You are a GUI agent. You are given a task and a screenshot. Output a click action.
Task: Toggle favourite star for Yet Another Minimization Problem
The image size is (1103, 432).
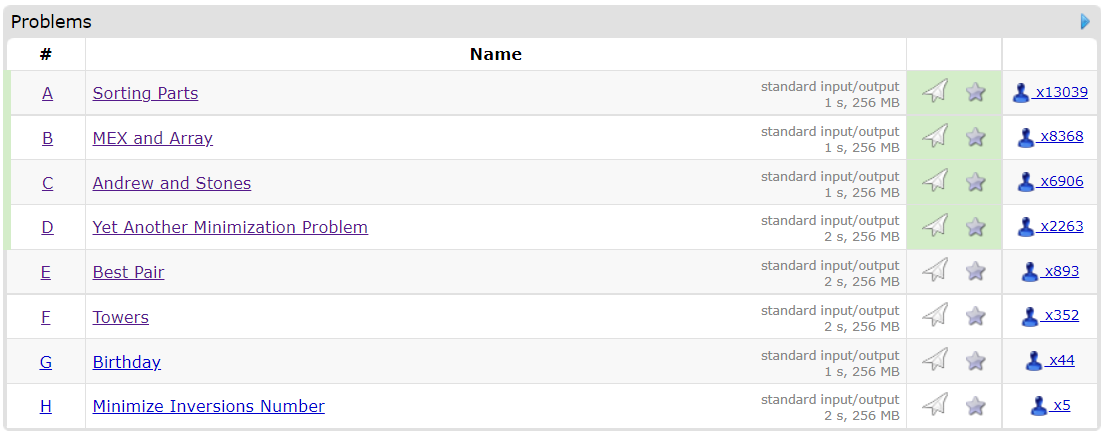(976, 227)
